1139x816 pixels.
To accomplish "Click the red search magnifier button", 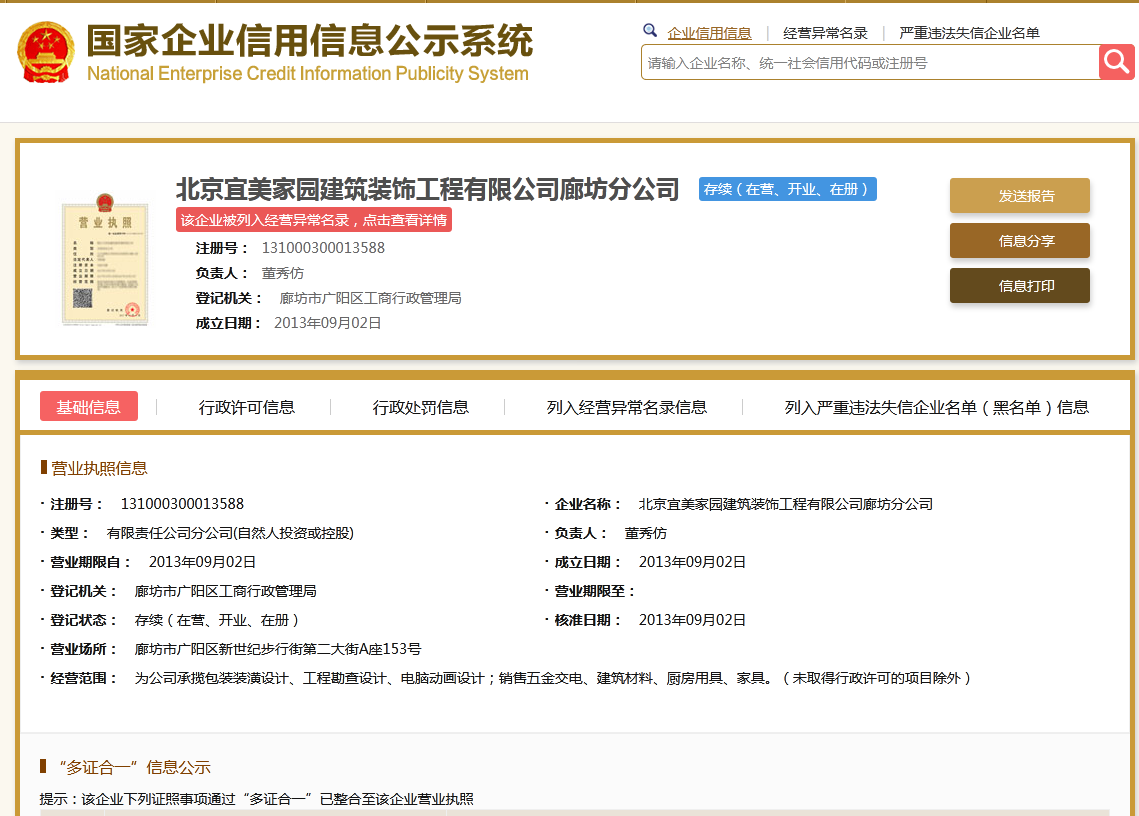I will tap(1116, 62).
